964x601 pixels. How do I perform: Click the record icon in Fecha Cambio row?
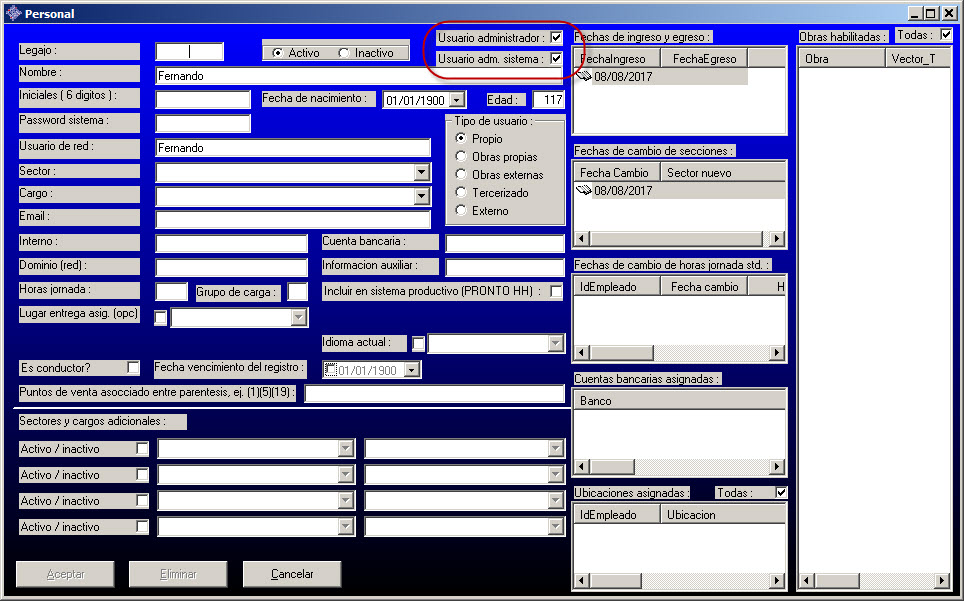click(583, 190)
